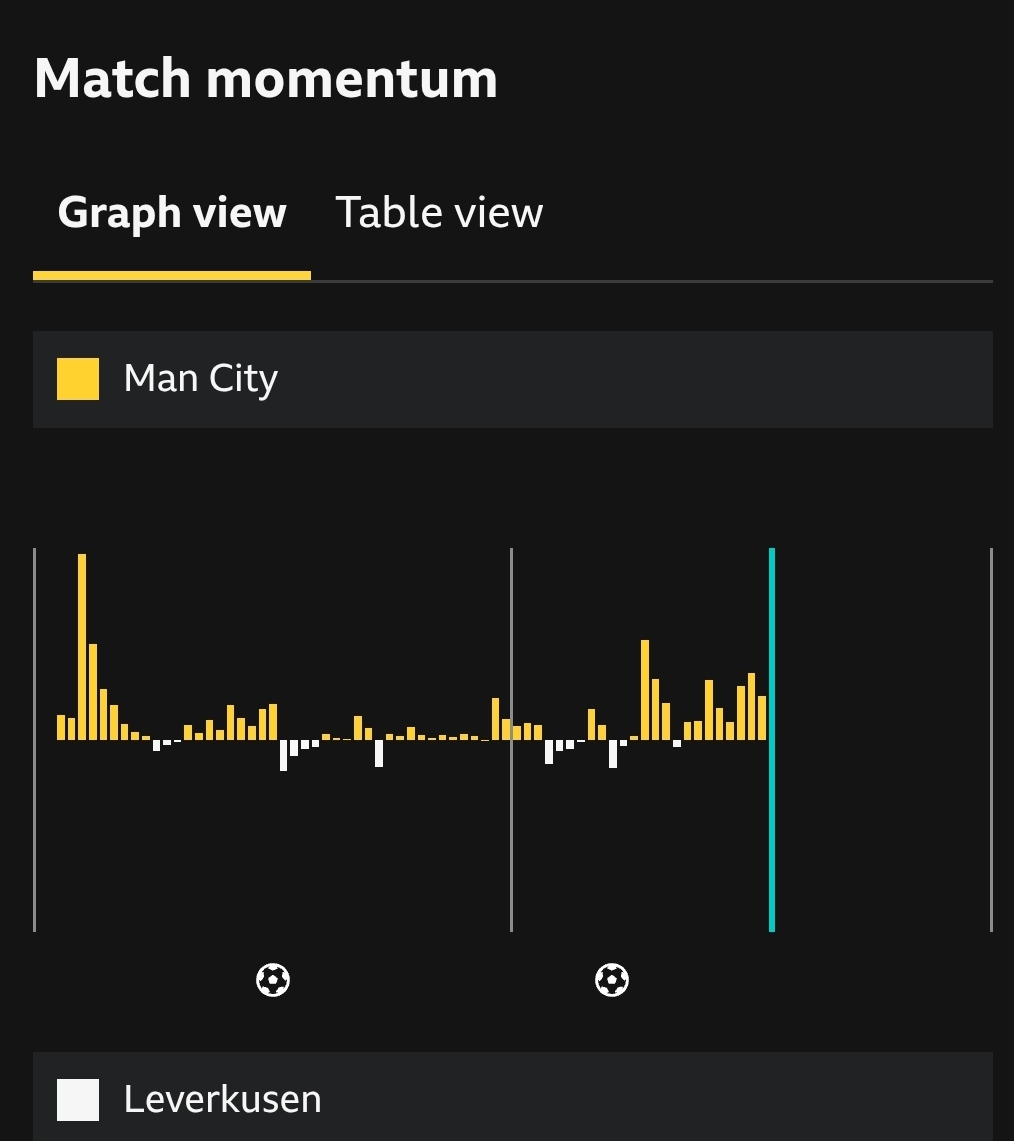Viewport: 1014px width, 1141px height.
Task: Click the first-half goal football icon
Action: pos(273,980)
